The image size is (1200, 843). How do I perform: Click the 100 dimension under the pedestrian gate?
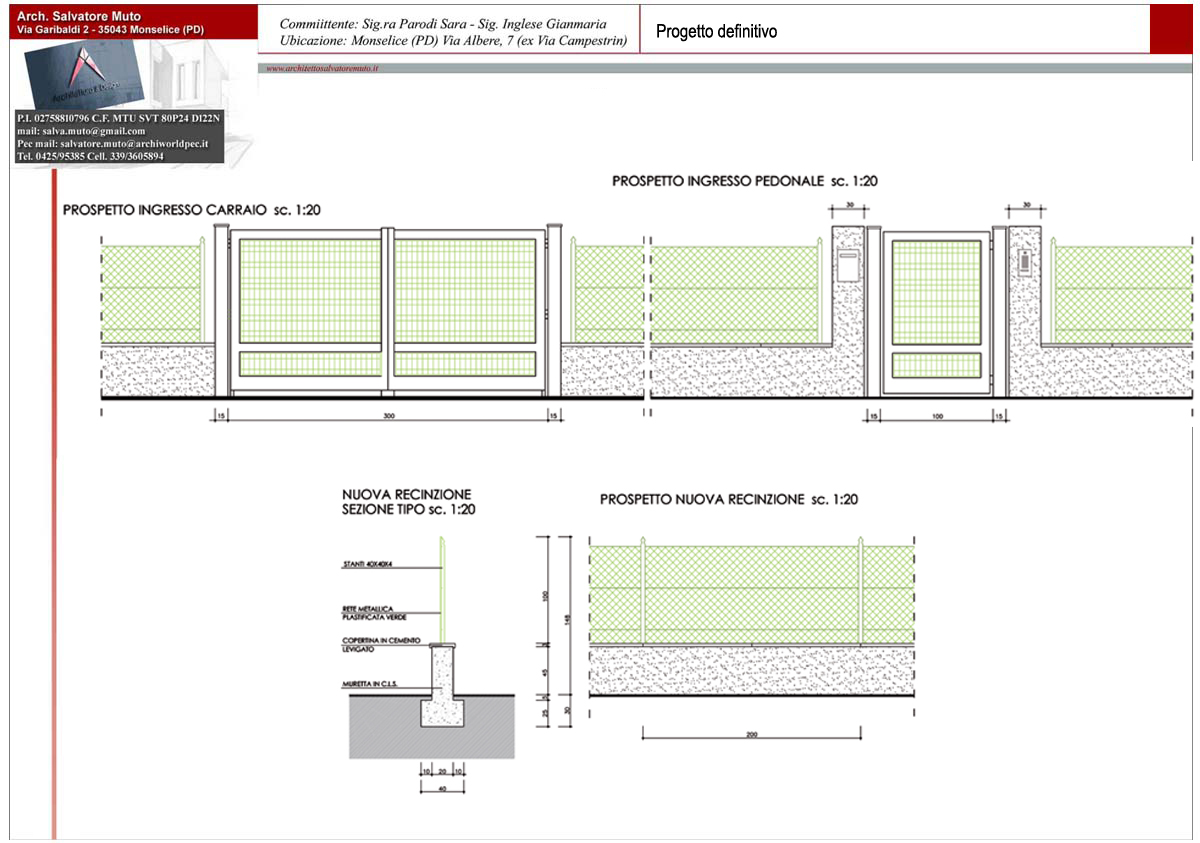(x=936, y=414)
